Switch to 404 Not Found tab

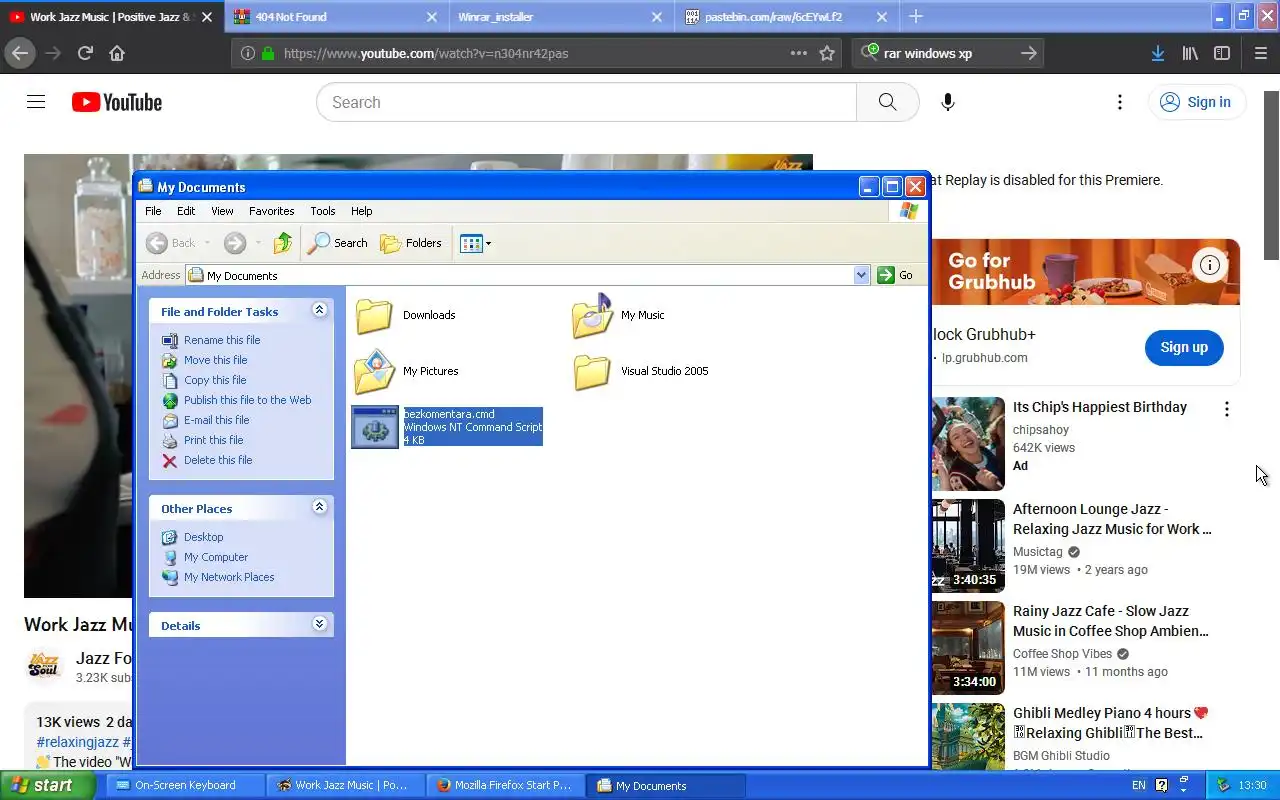(x=337, y=17)
